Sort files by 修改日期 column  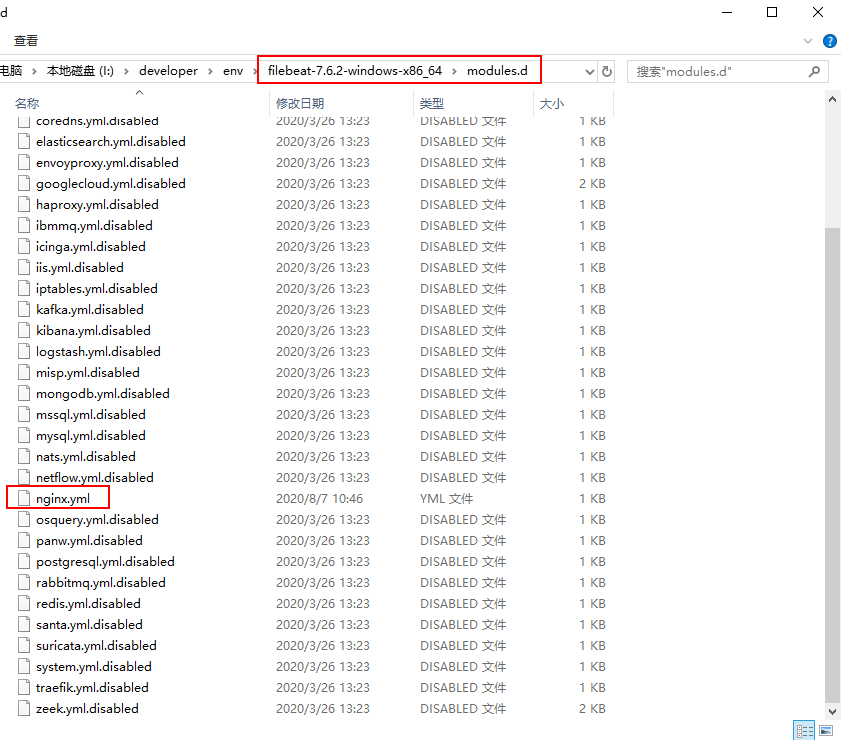tap(300, 103)
